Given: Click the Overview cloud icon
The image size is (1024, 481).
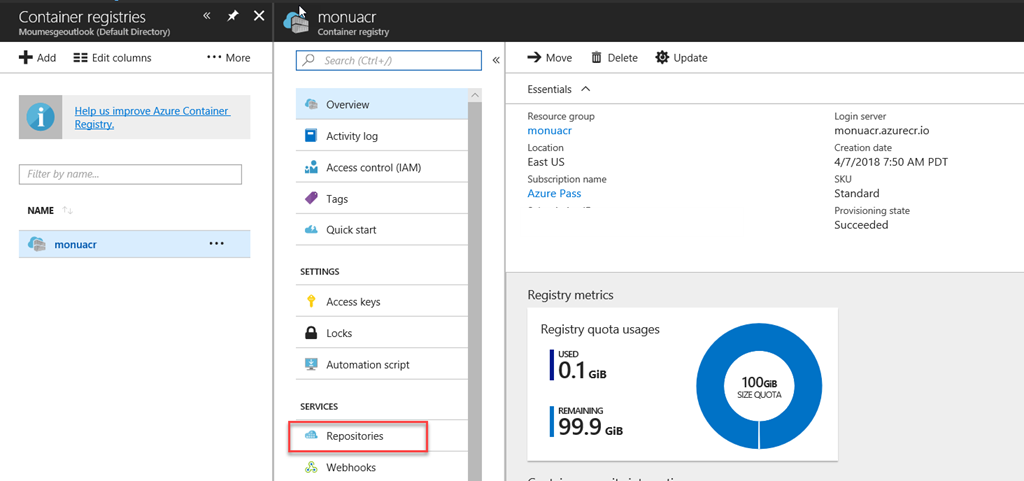Looking at the screenshot, I should [312, 104].
